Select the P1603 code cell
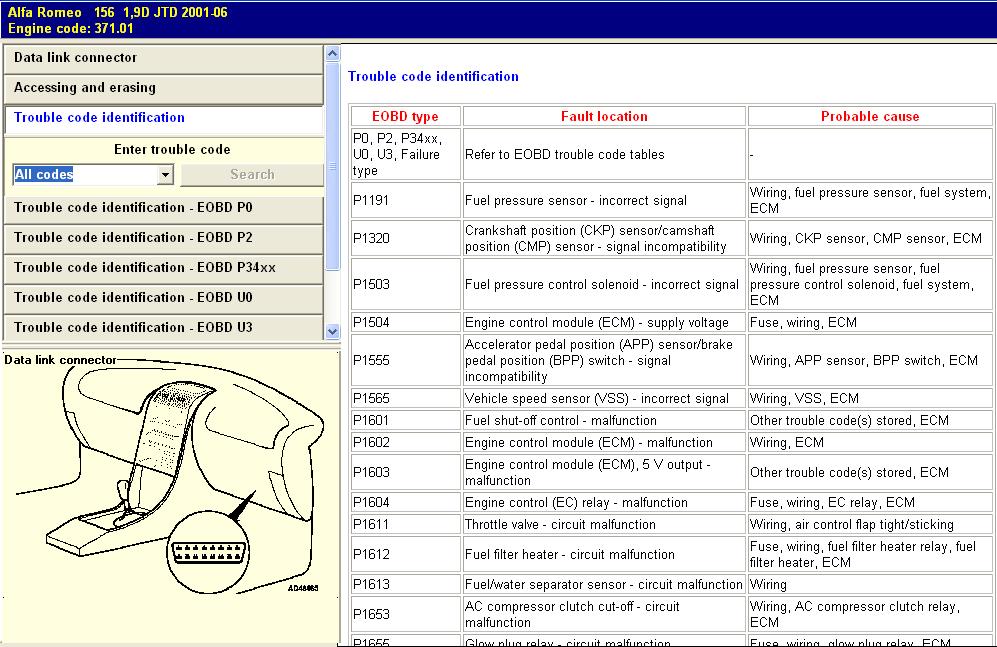This screenshot has width=997, height=647. [405, 472]
